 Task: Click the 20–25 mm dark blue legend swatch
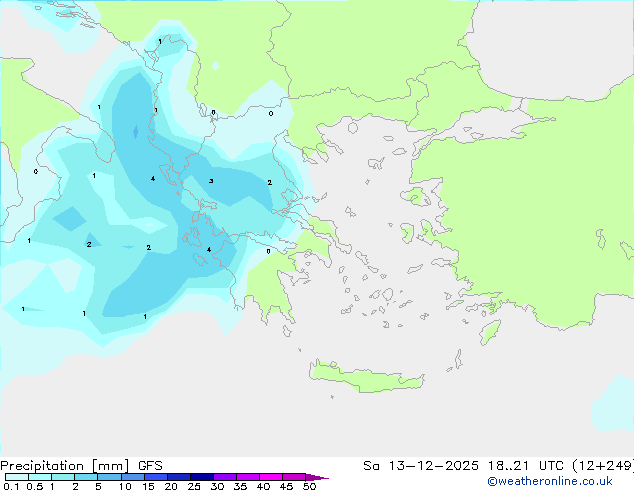[x=179, y=477]
